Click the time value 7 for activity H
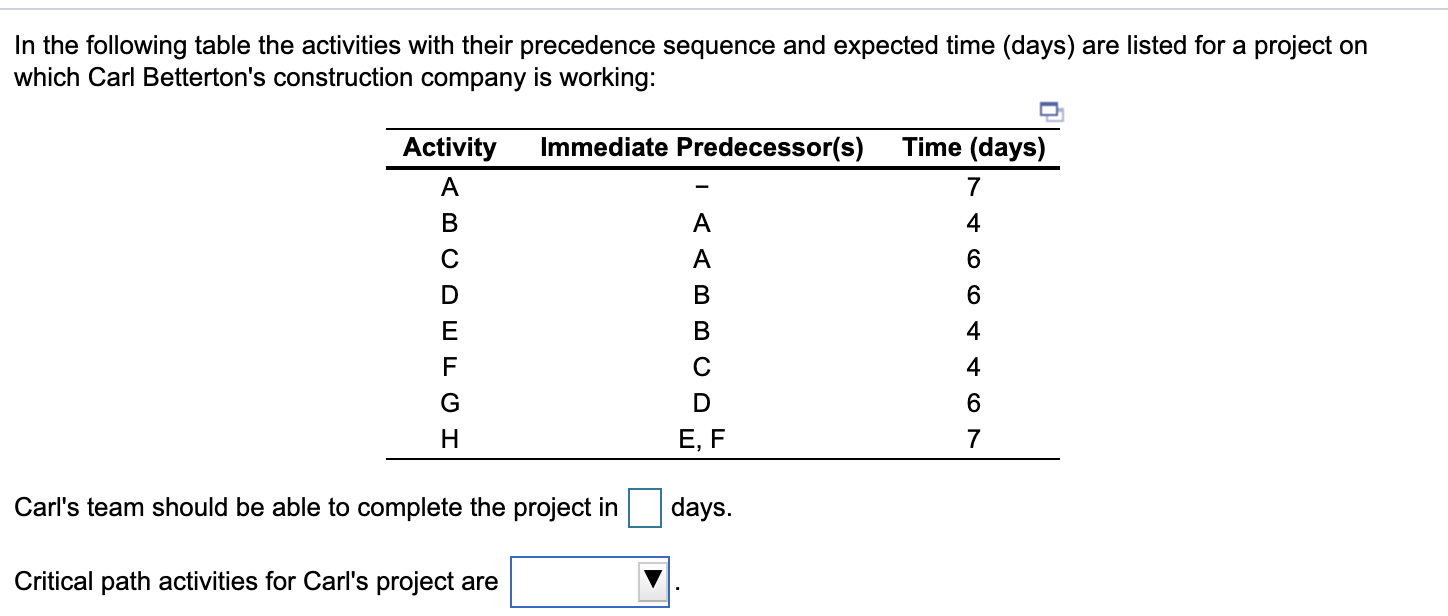1448x616 pixels. pyautogui.click(x=974, y=439)
